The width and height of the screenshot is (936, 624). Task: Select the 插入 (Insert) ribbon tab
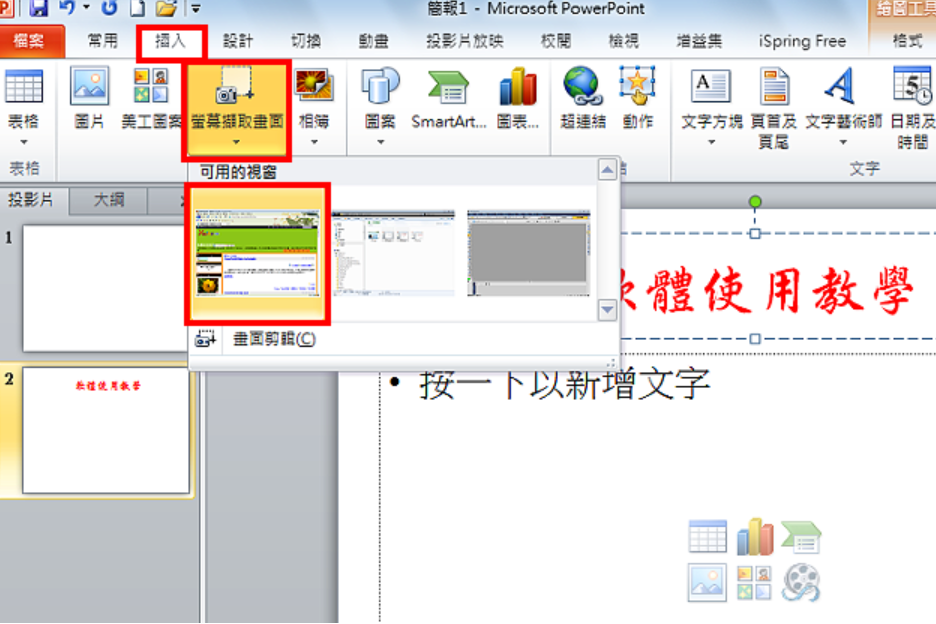(171, 41)
